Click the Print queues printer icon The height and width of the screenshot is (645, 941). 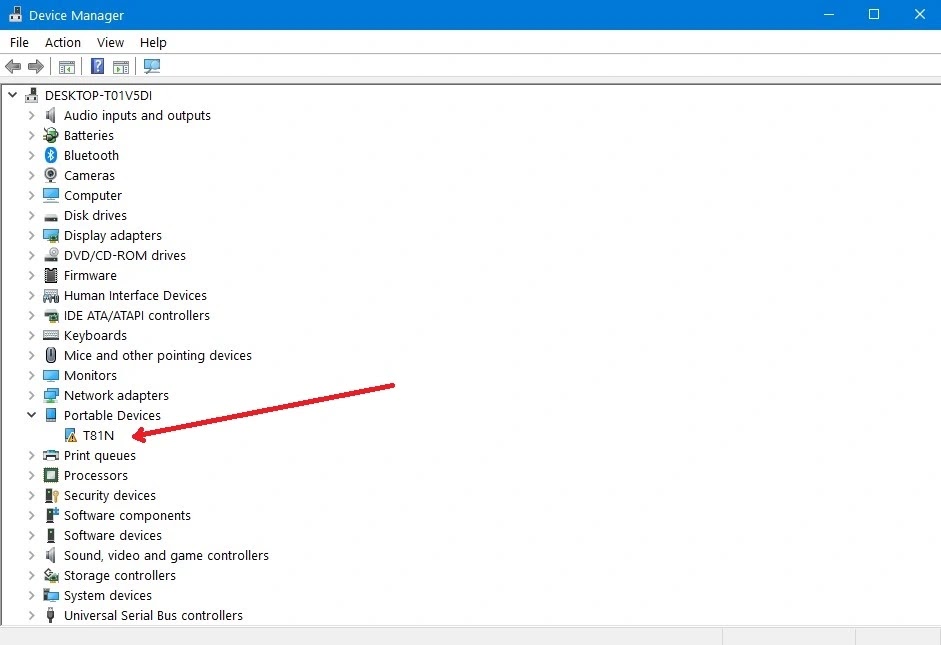(x=51, y=455)
